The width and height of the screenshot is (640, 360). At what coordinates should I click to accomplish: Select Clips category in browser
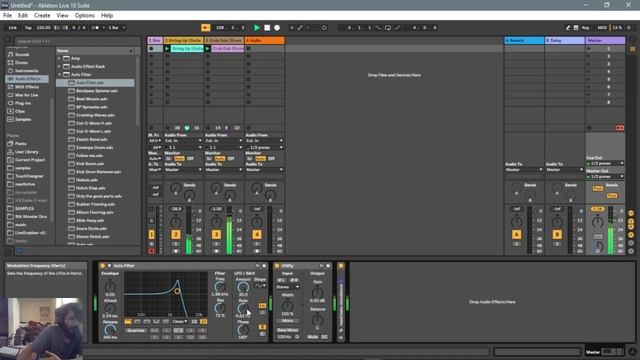(x=20, y=111)
